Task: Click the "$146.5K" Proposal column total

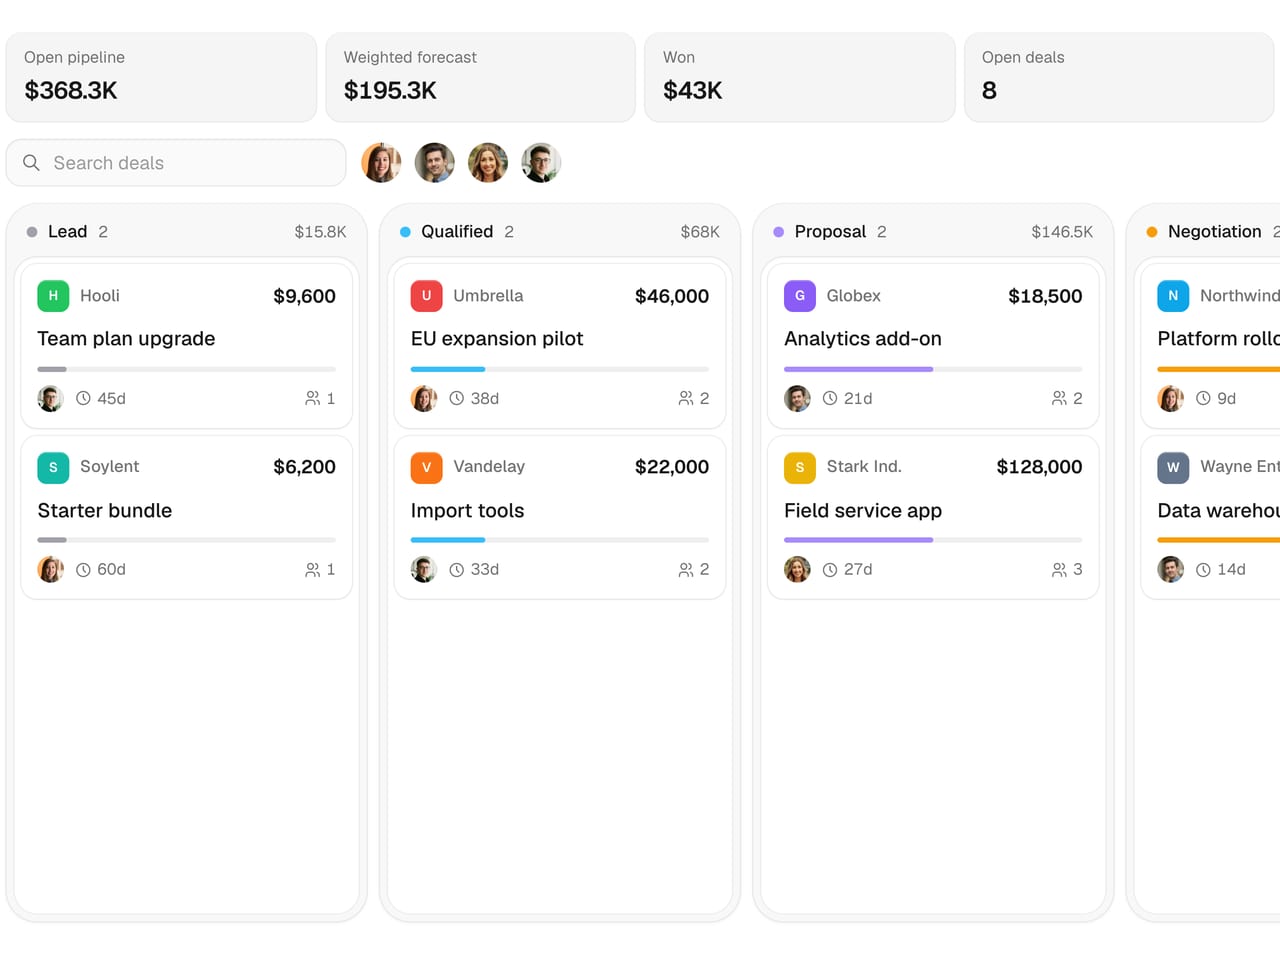Action: [1062, 232]
